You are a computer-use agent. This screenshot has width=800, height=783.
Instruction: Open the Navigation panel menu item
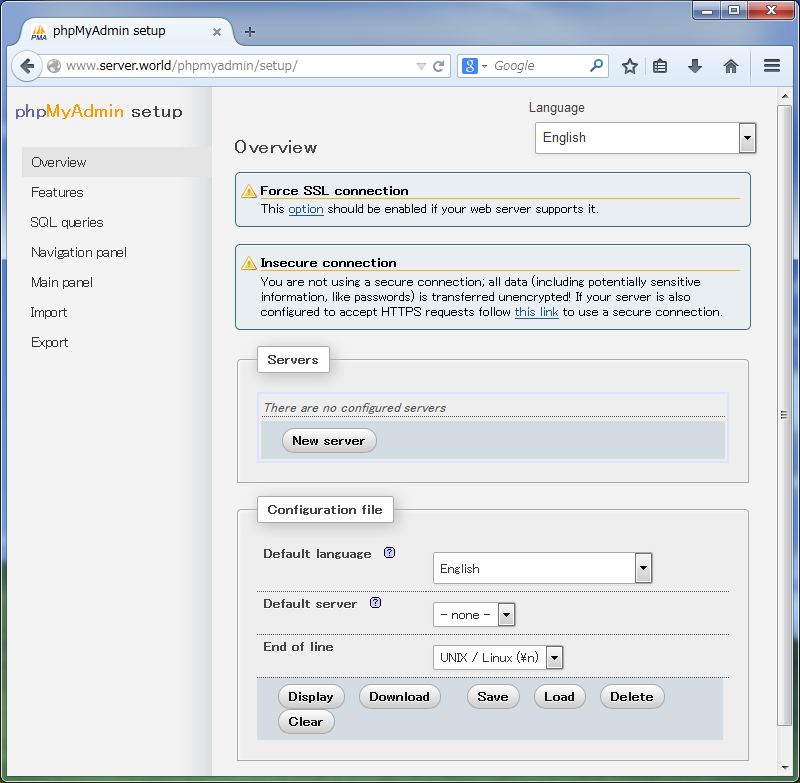(x=79, y=252)
